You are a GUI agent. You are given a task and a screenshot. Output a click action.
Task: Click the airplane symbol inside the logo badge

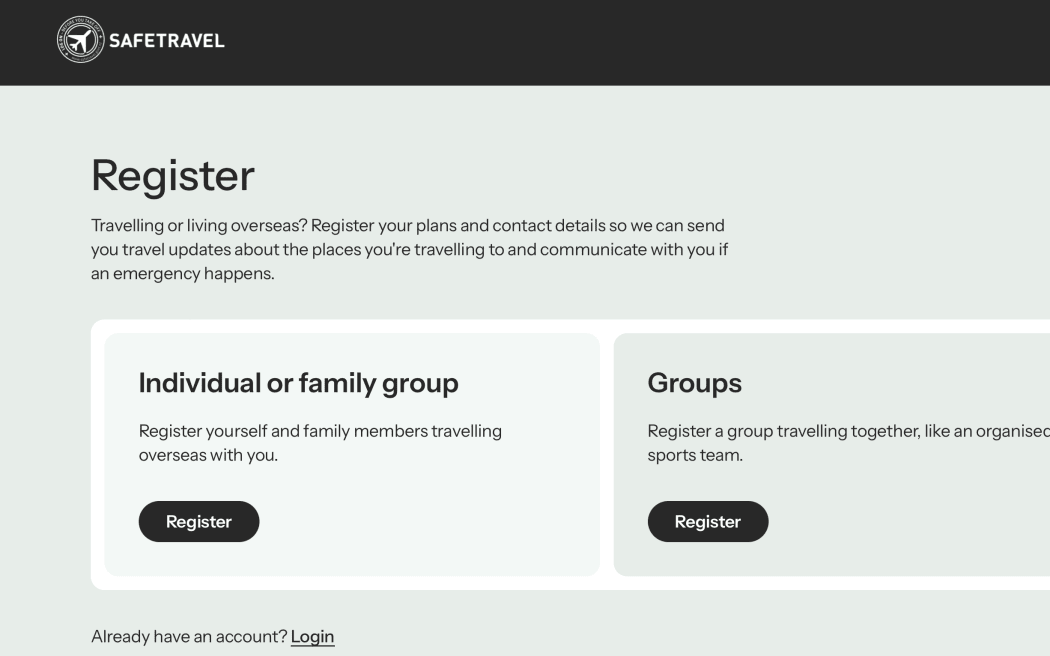click(80, 41)
